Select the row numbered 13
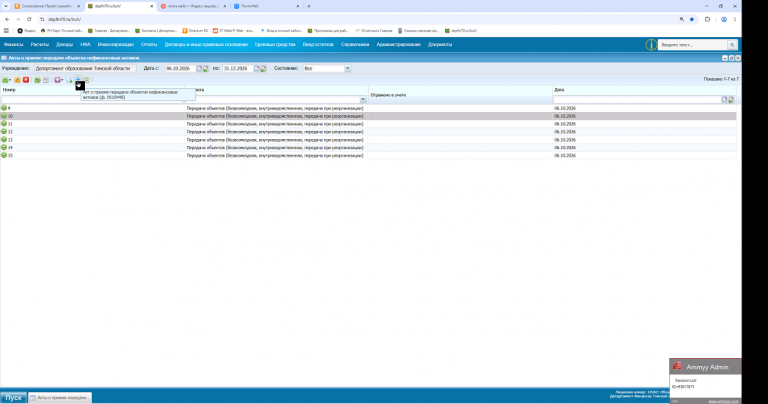The width and height of the screenshot is (768, 404). click(x=368, y=140)
